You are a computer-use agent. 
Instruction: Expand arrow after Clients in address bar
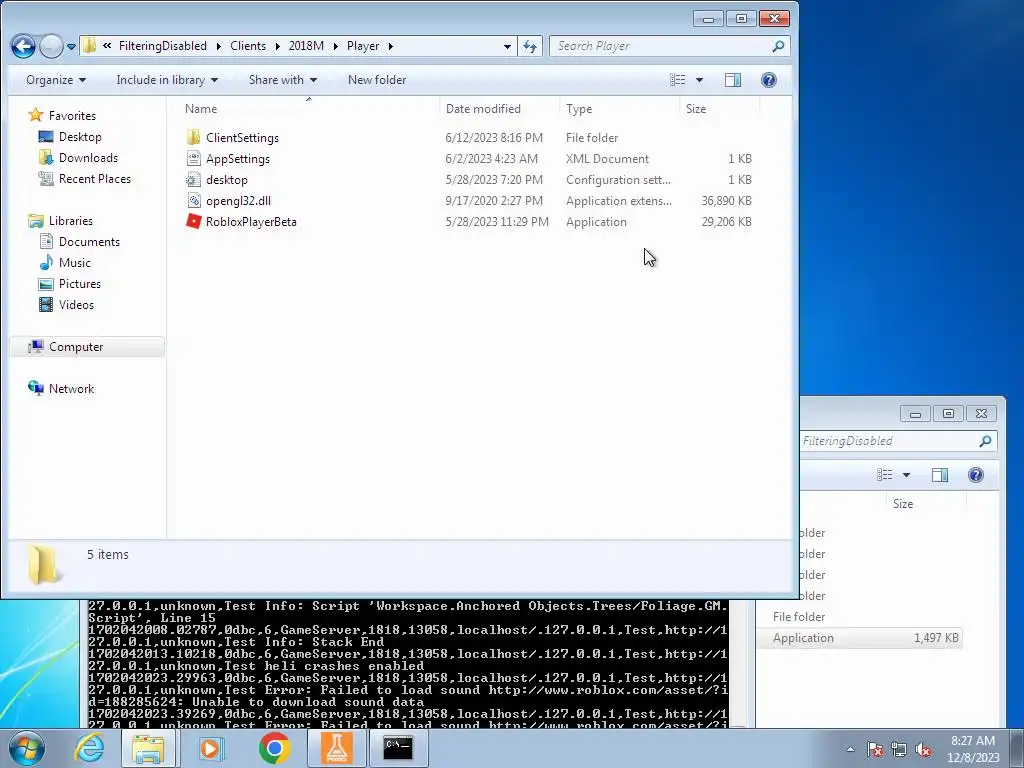pos(277,46)
